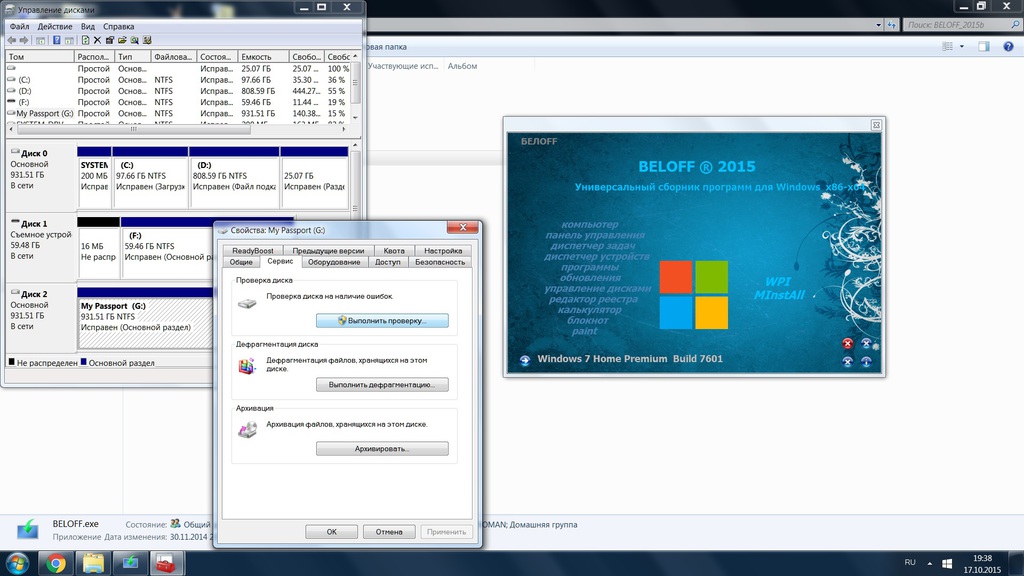Image resolution: width=1024 pixels, height=576 pixels.
Task: Open view options dropdown arrow in Explorer
Action: pos(962,46)
